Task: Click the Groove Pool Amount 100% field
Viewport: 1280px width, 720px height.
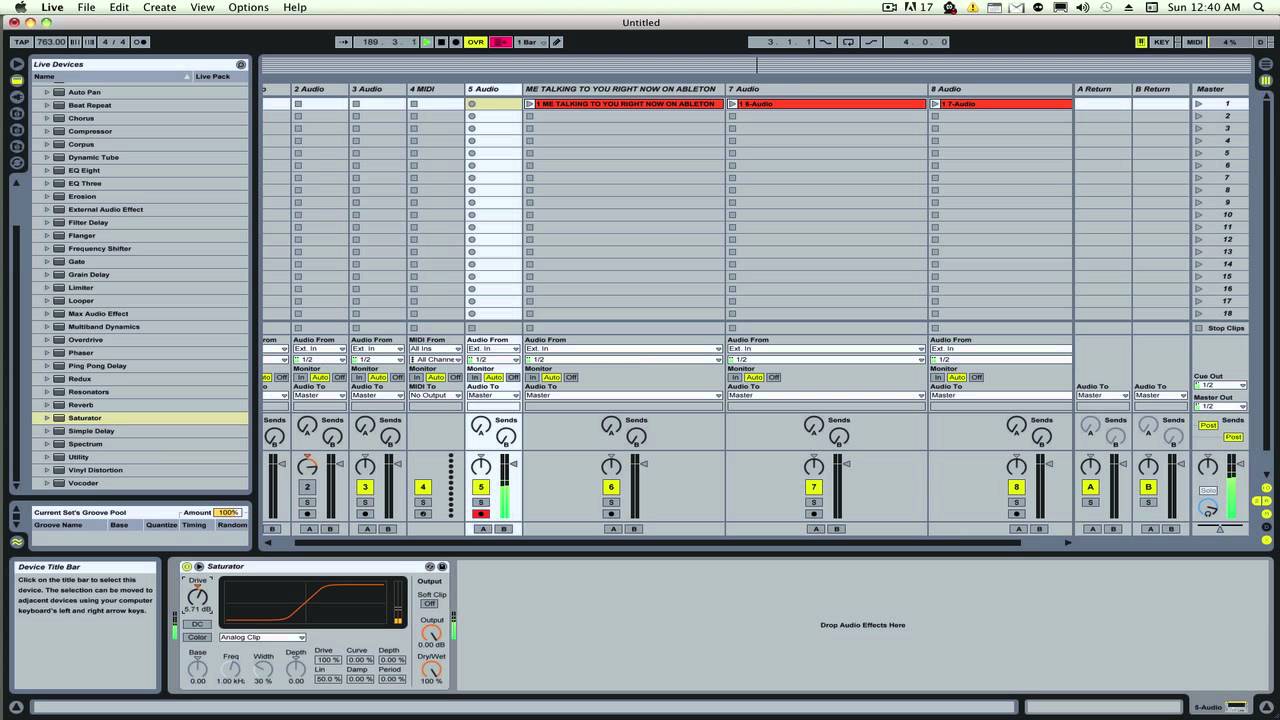Action: tap(228, 512)
